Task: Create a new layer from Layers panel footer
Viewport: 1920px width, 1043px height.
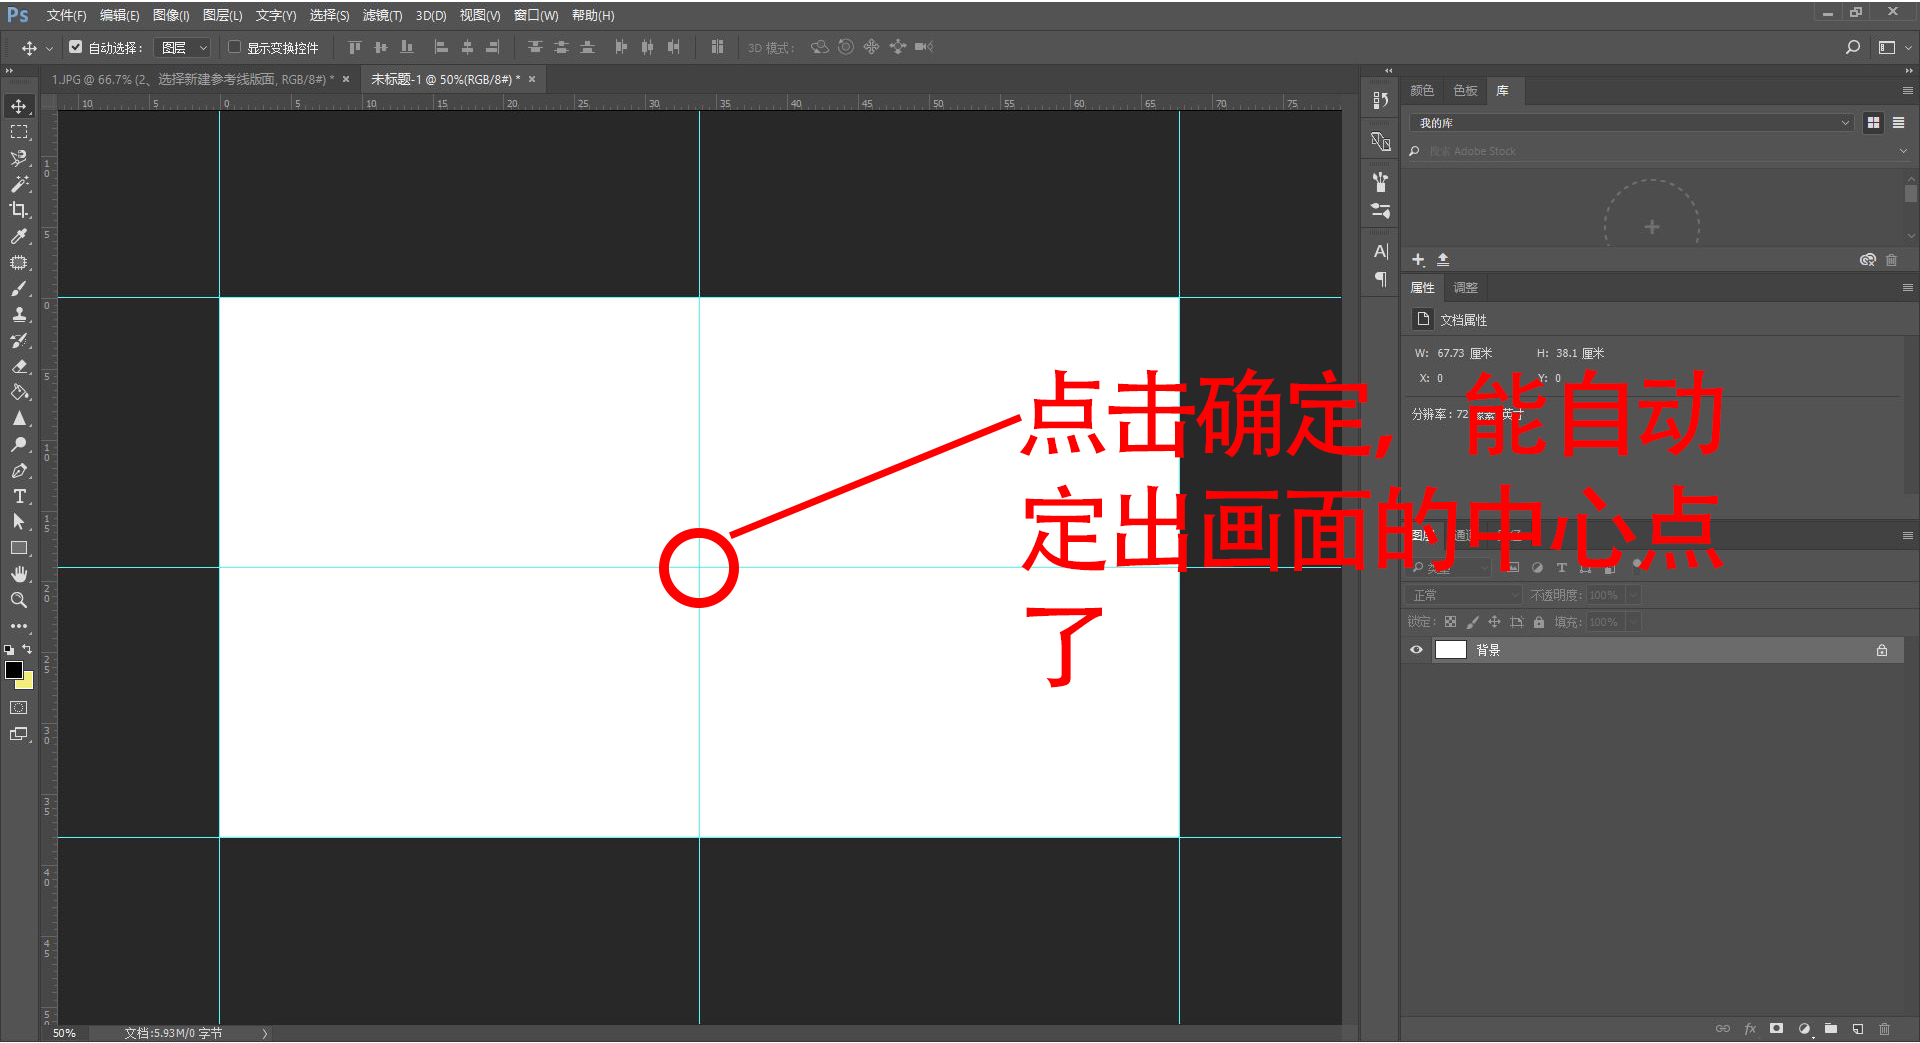Action: [x=1858, y=1028]
